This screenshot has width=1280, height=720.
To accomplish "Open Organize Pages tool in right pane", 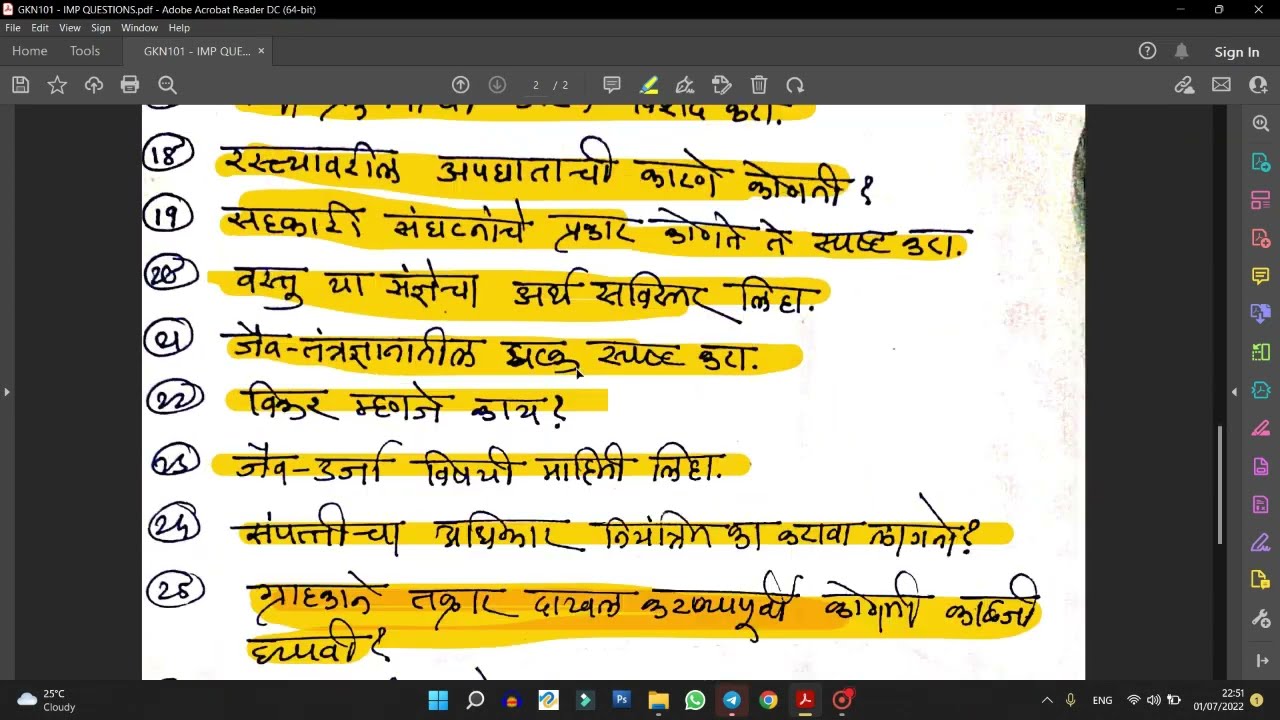I will pos(1260,200).
